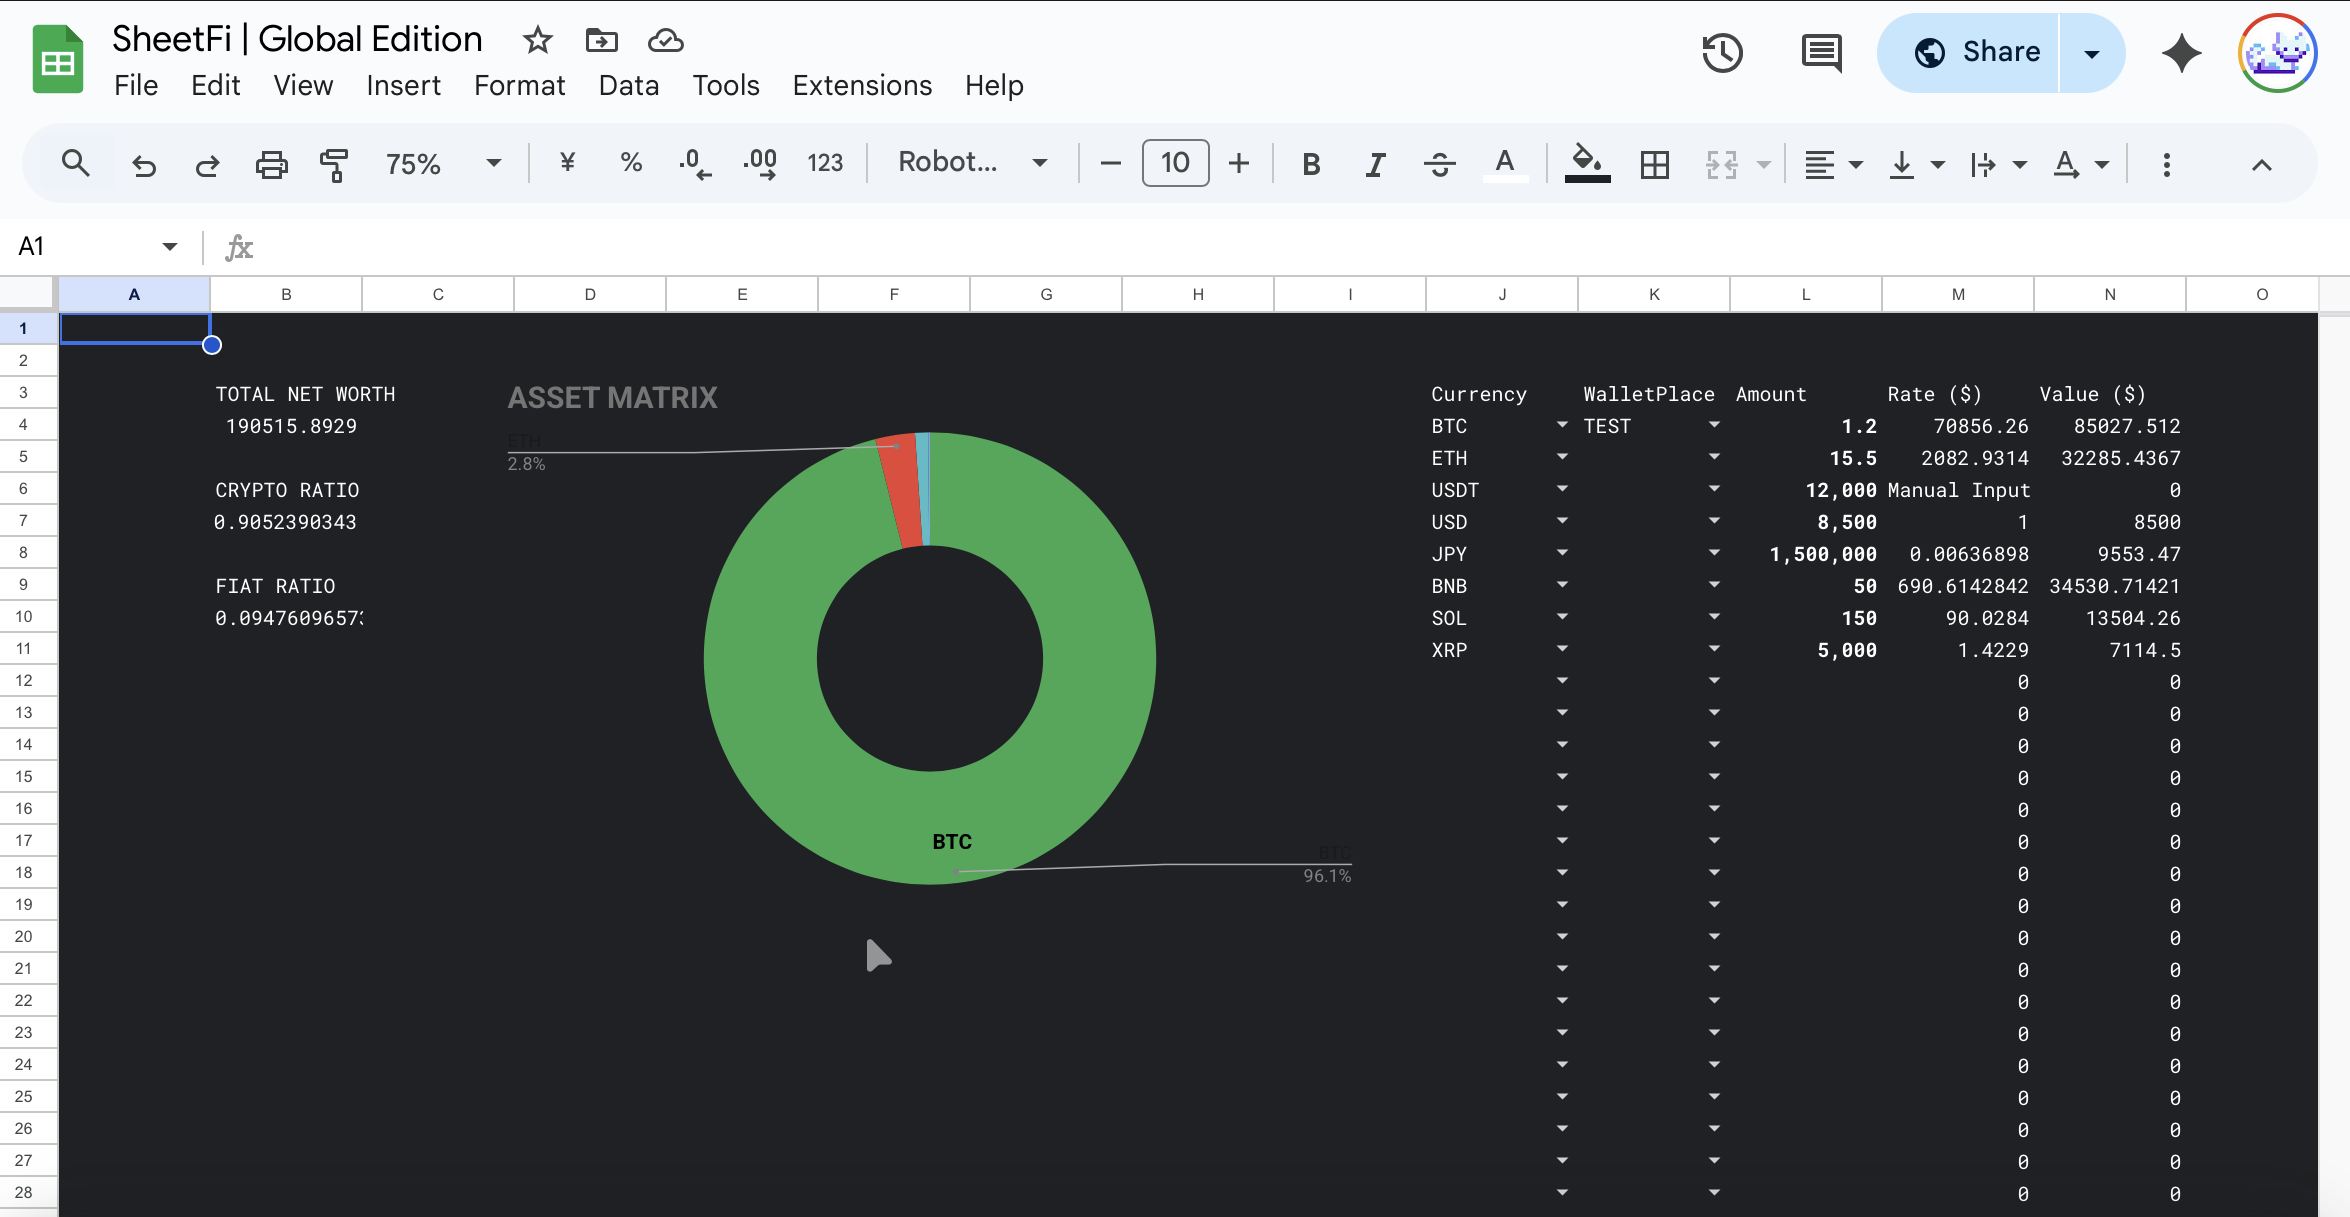Viewport: 2350px width, 1217px height.
Task: Toggle italic formatting
Action: [x=1376, y=164]
